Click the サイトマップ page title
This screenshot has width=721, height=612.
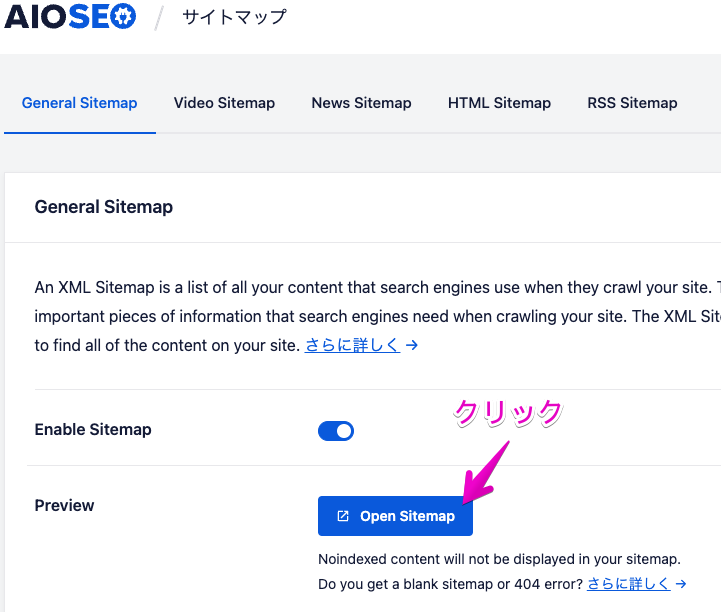(235, 17)
